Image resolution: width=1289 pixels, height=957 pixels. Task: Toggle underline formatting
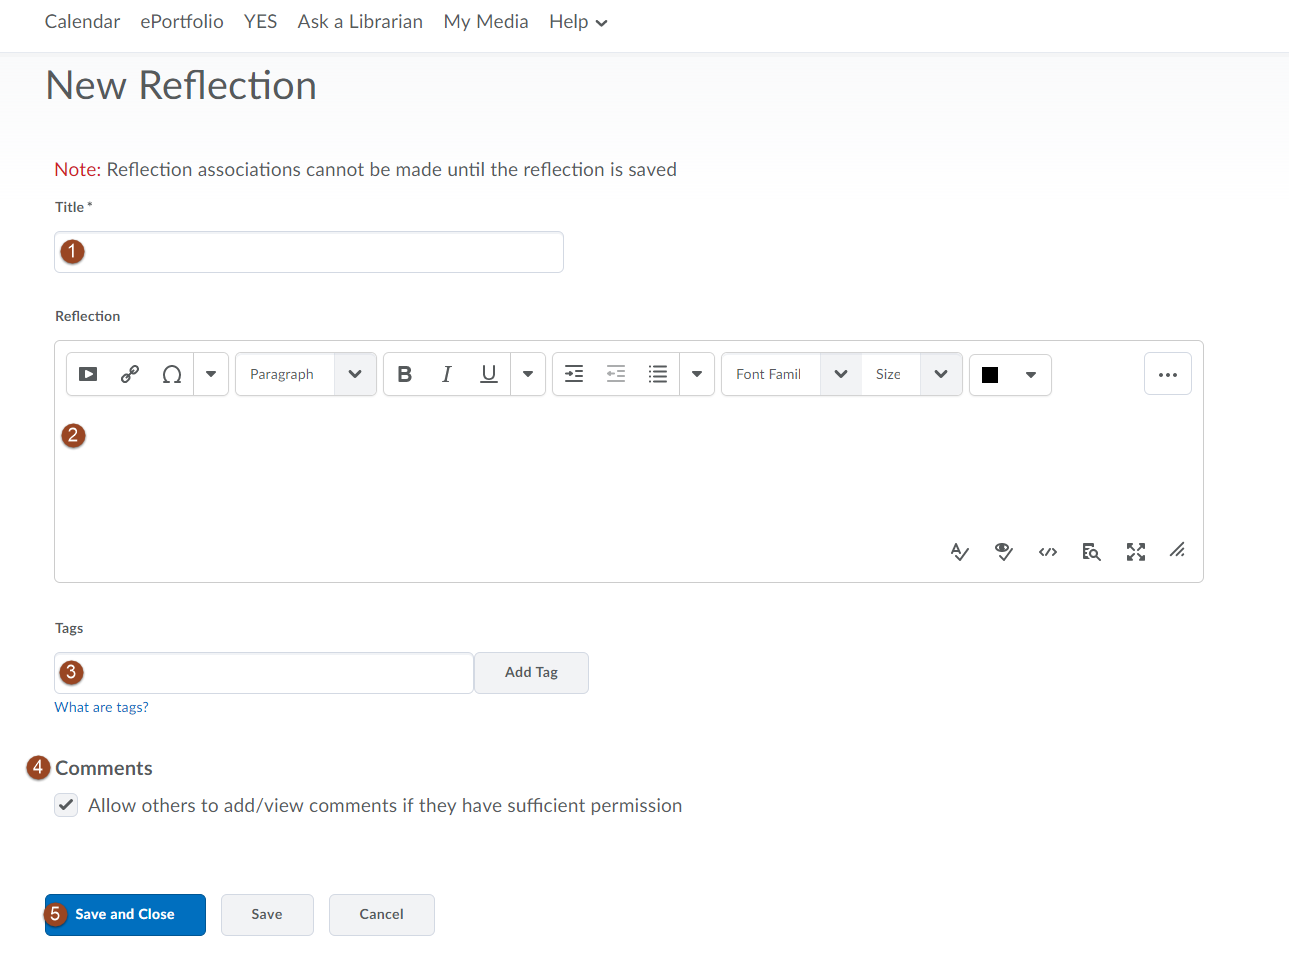[489, 374]
